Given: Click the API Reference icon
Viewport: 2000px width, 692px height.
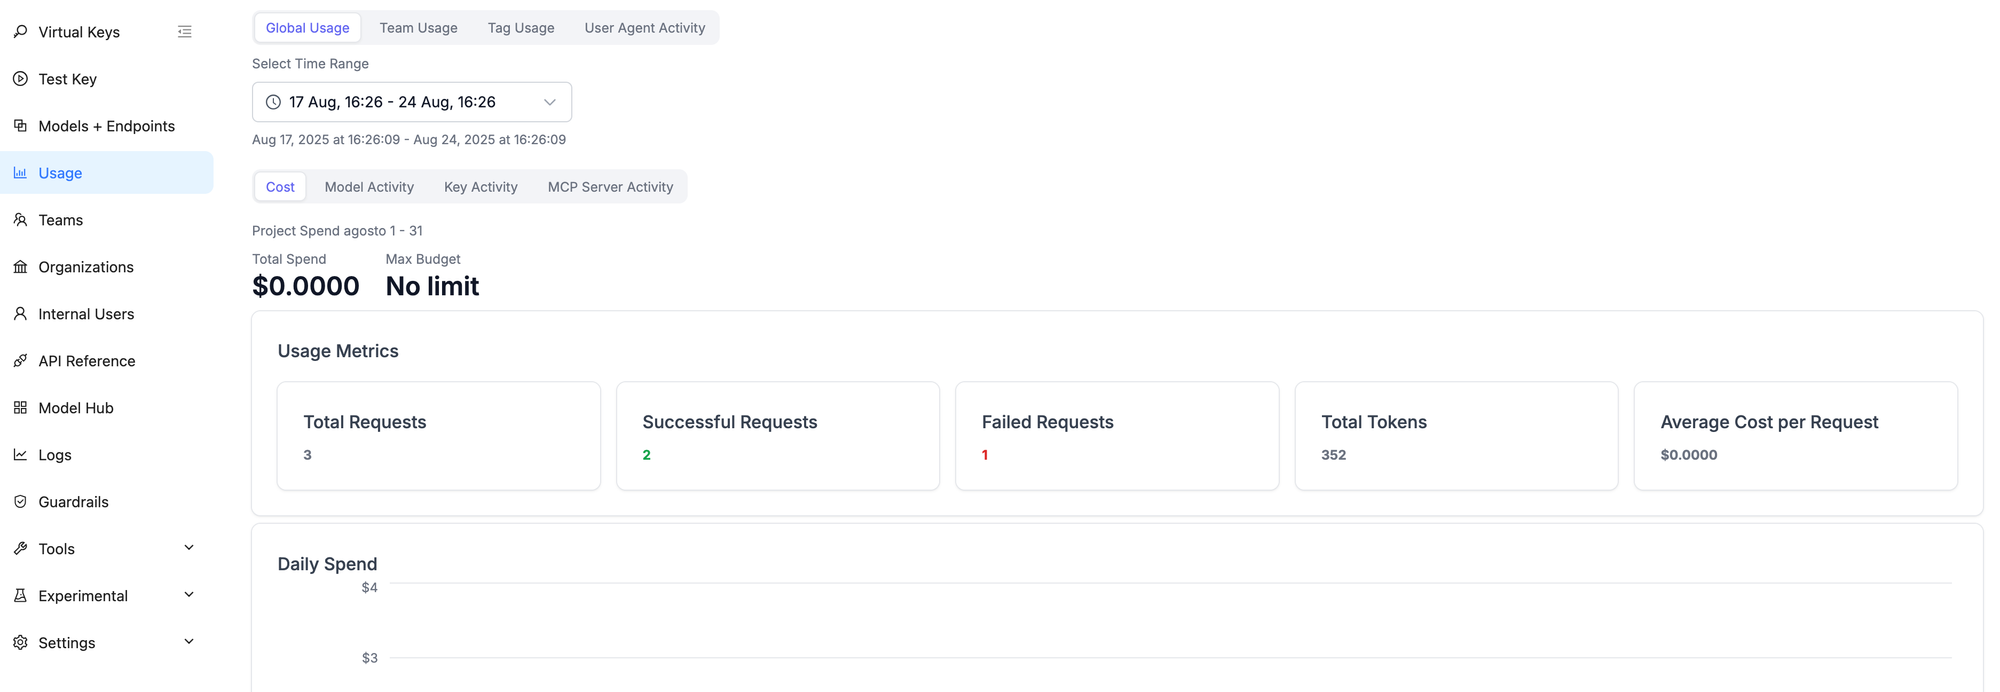Looking at the screenshot, I should click(20, 361).
